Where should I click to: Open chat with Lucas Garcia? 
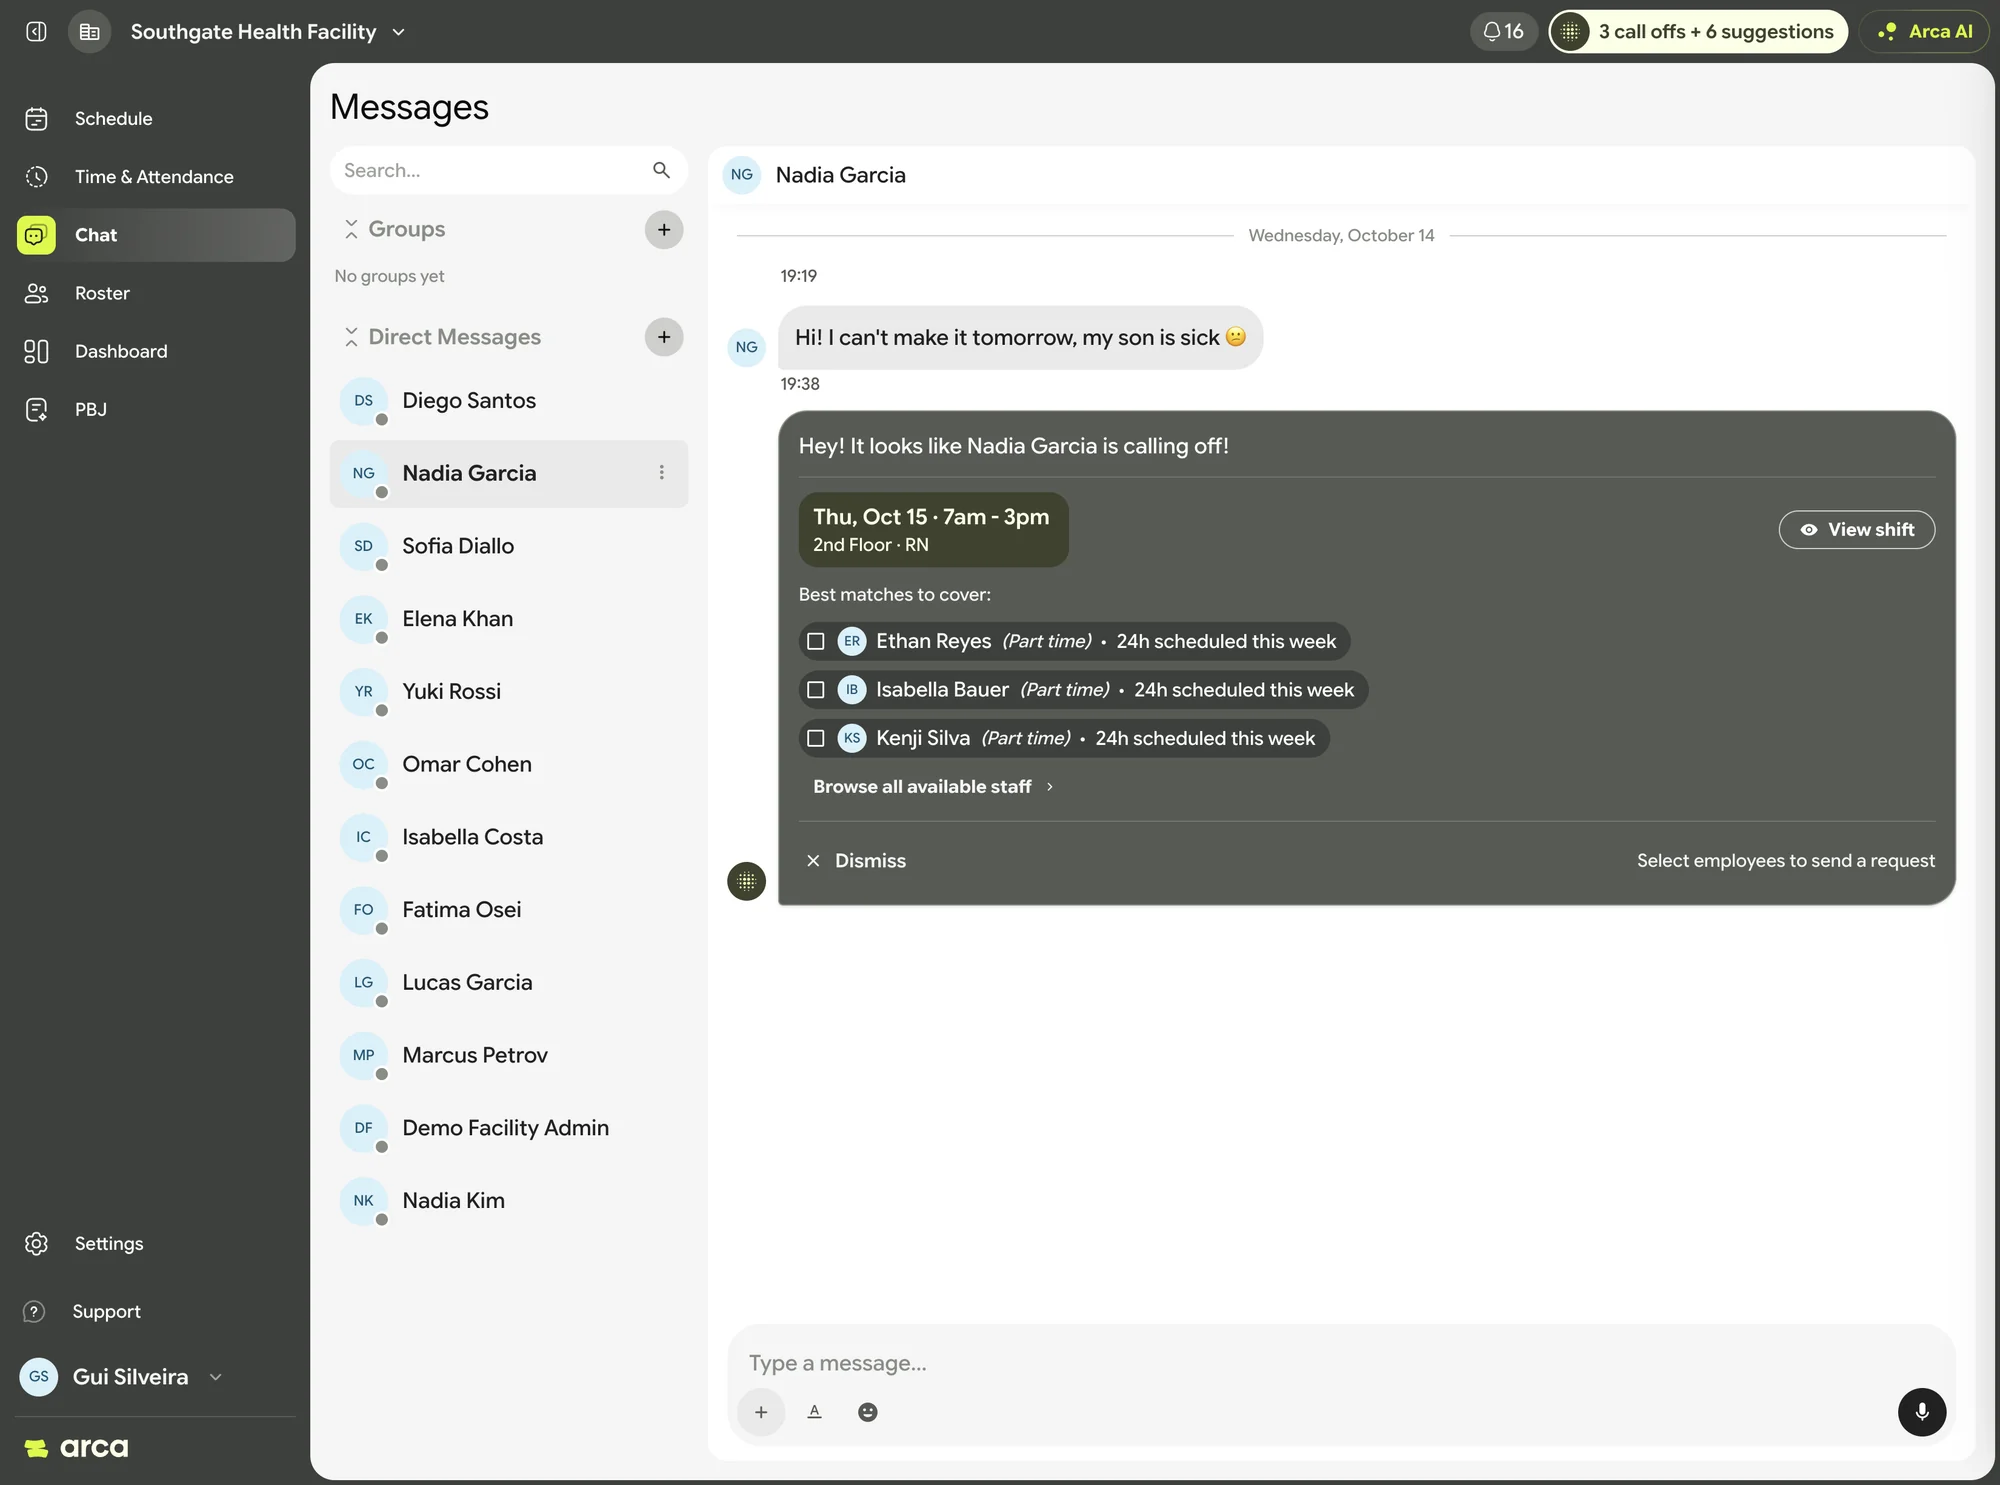[509, 983]
